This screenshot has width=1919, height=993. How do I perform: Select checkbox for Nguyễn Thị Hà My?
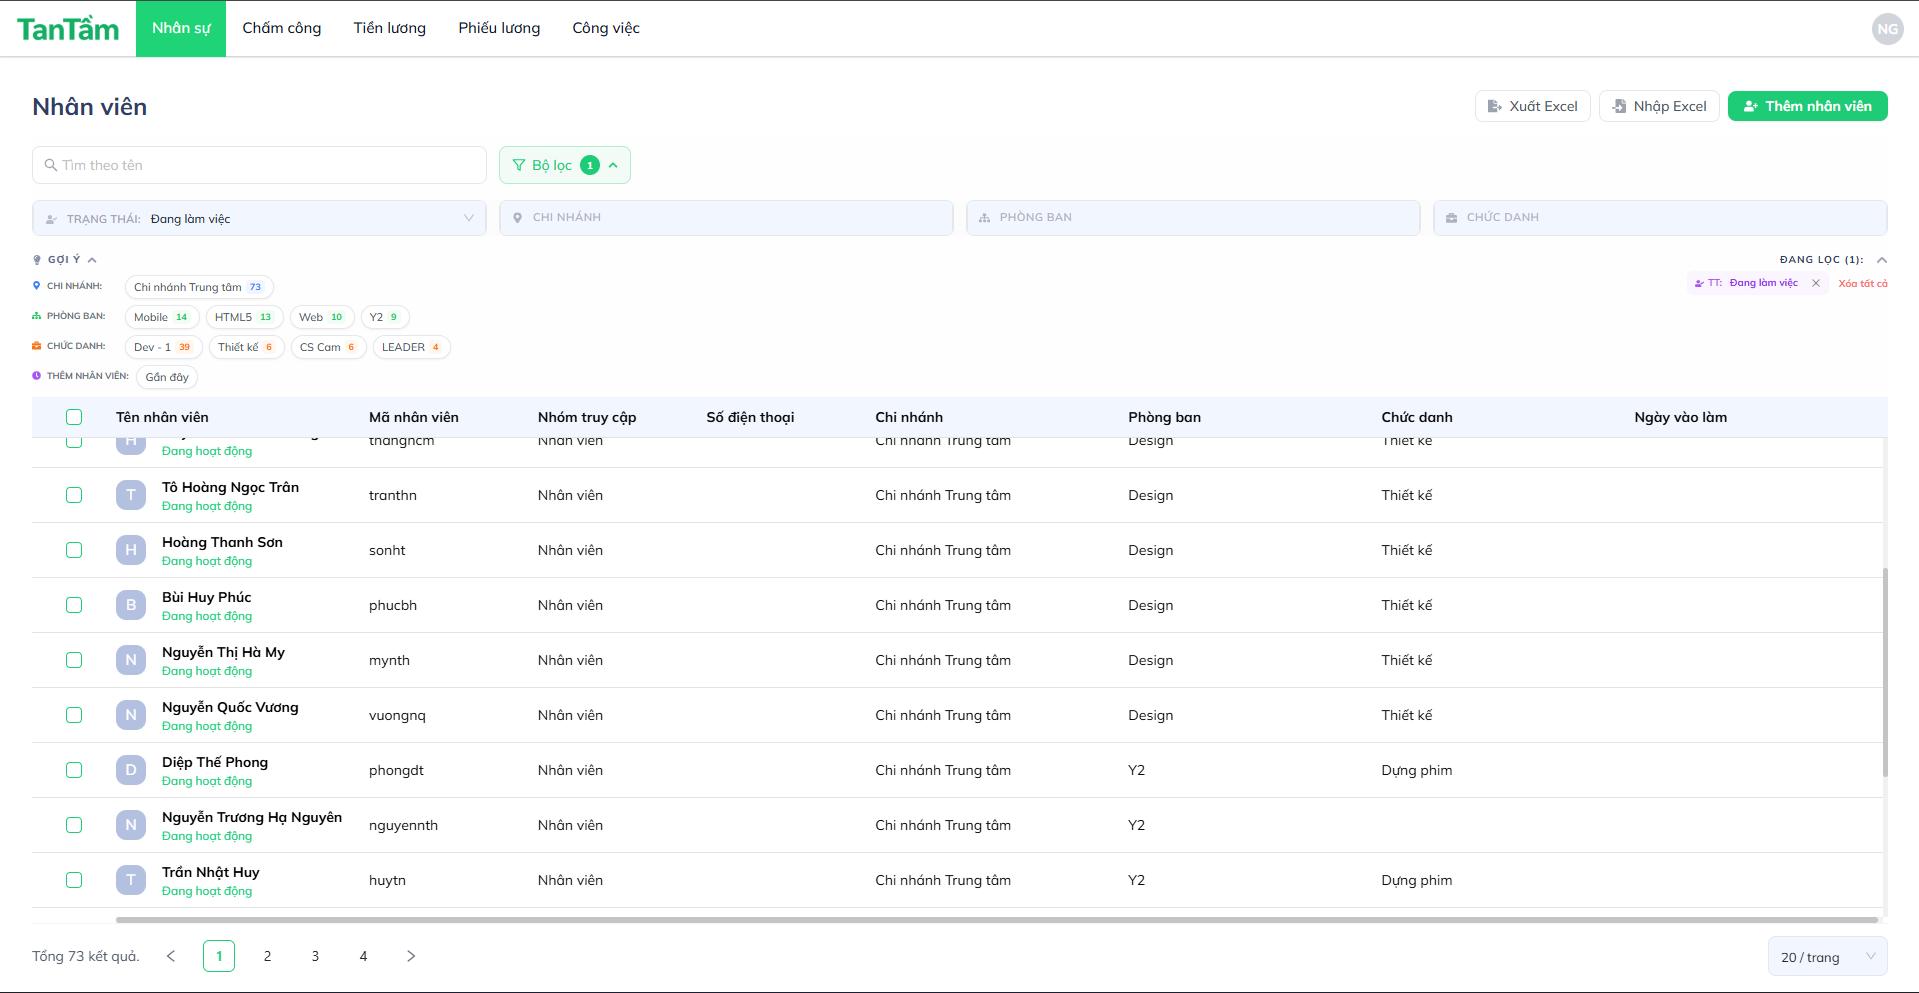[74, 660]
